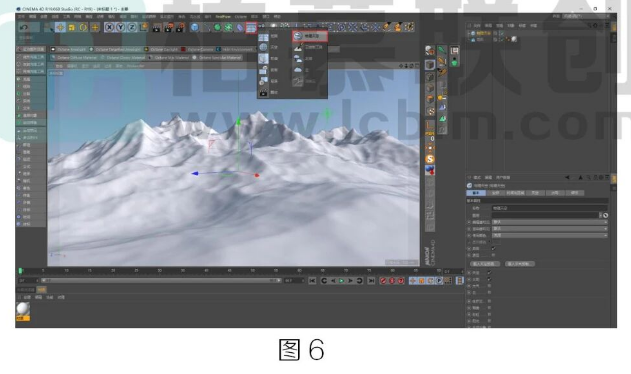The width and height of the screenshot is (631, 374).
Task: Click the Undo arrow icon
Action: click(24, 27)
